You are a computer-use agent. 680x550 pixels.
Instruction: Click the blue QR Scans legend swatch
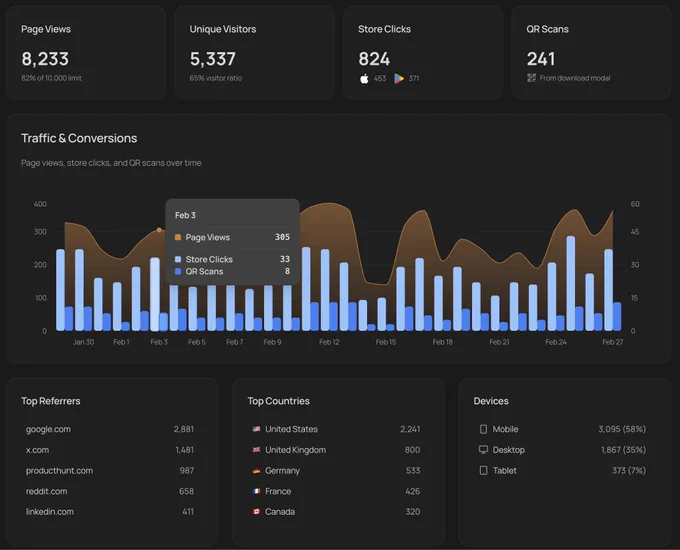tap(178, 272)
